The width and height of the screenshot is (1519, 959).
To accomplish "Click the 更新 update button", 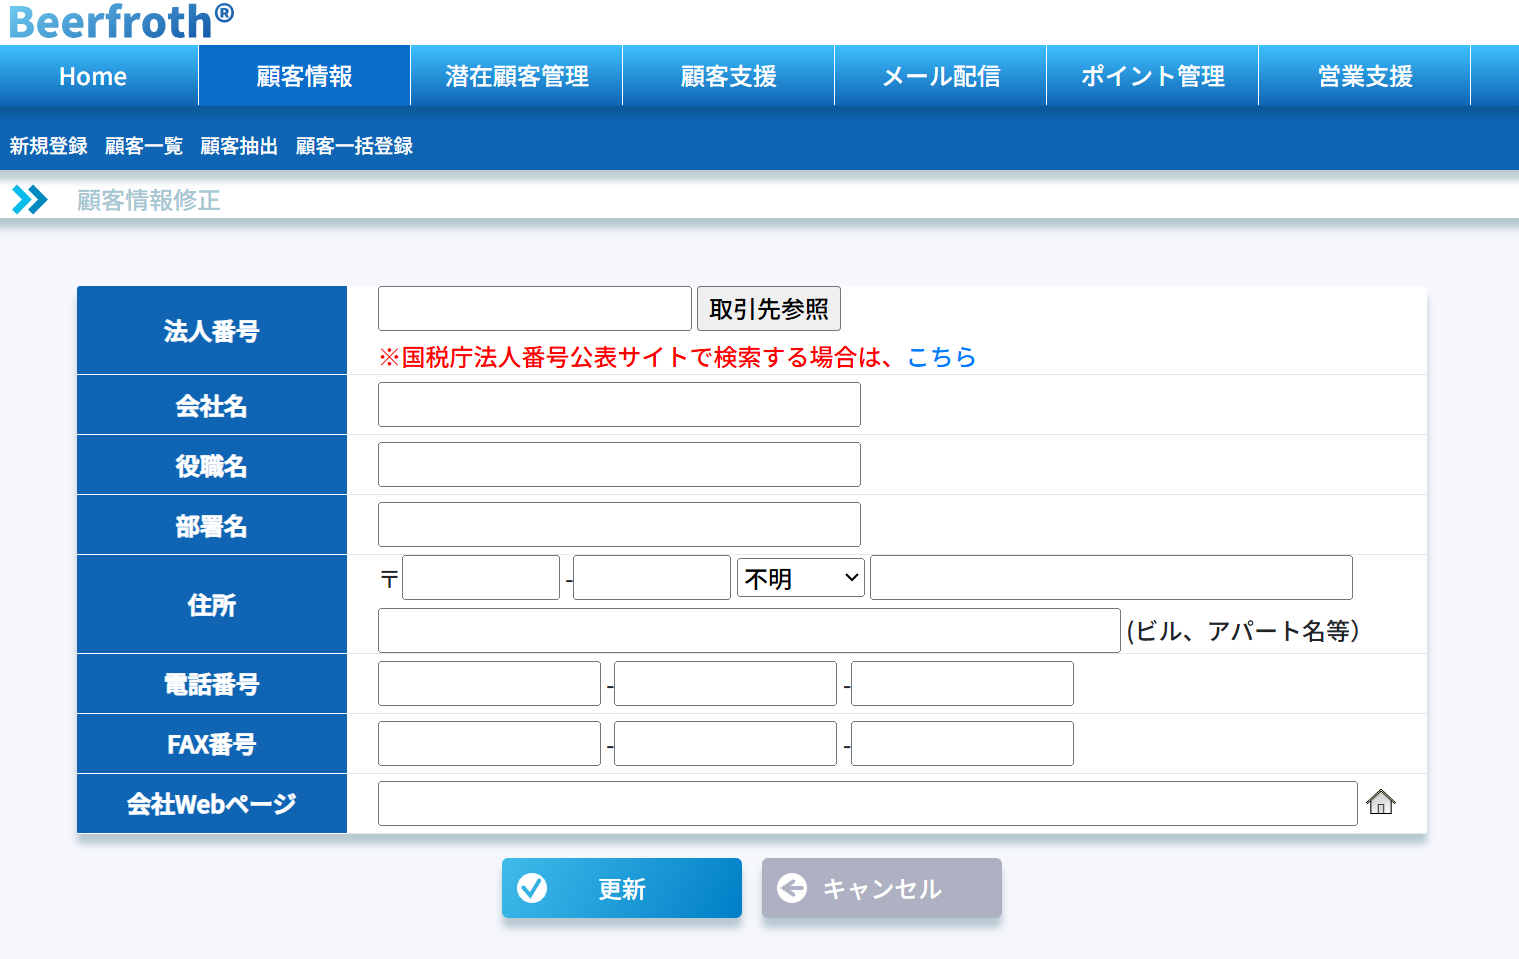I will point(621,888).
